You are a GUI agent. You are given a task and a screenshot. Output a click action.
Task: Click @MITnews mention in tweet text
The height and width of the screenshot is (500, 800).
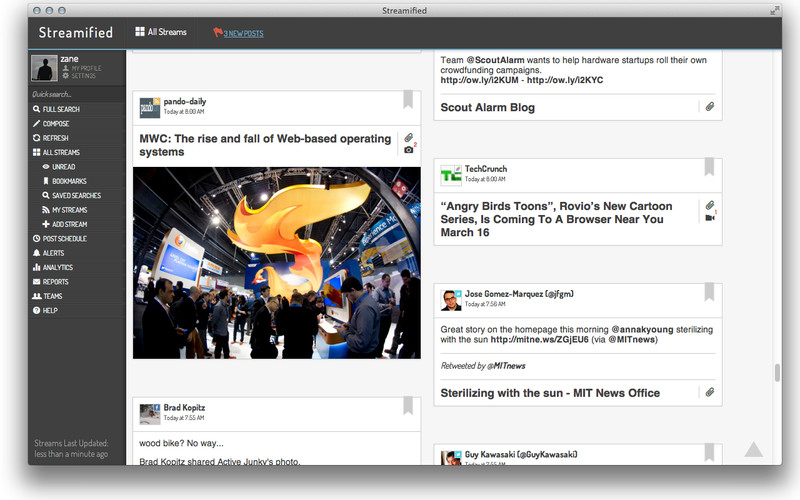pos(632,339)
